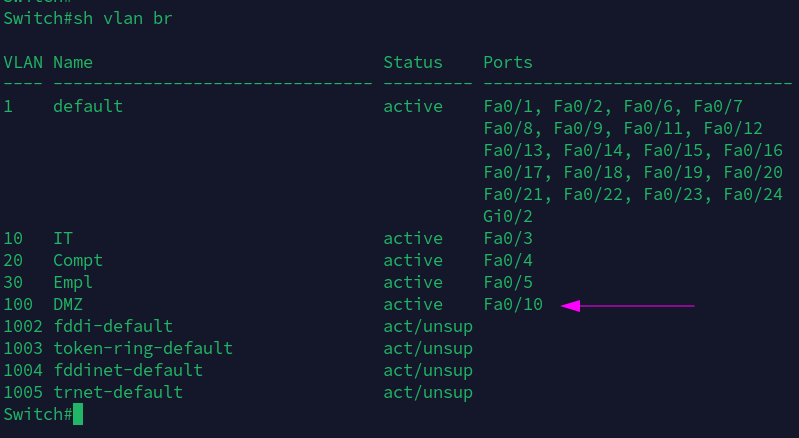This screenshot has width=799, height=438.
Task: Click the trnet-default VLAN name
Action: [118, 392]
